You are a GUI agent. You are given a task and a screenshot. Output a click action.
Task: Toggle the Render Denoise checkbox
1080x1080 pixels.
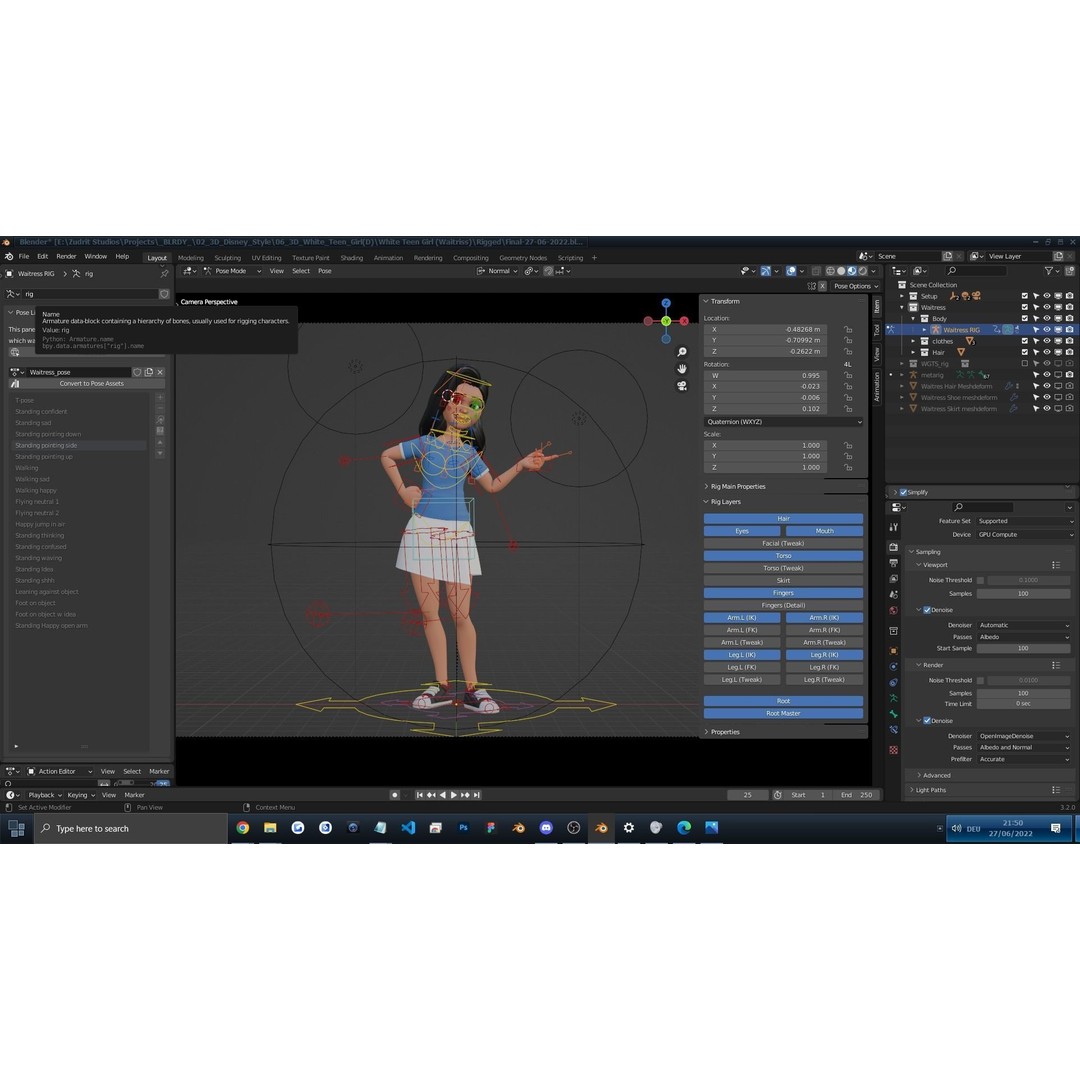(x=927, y=720)
